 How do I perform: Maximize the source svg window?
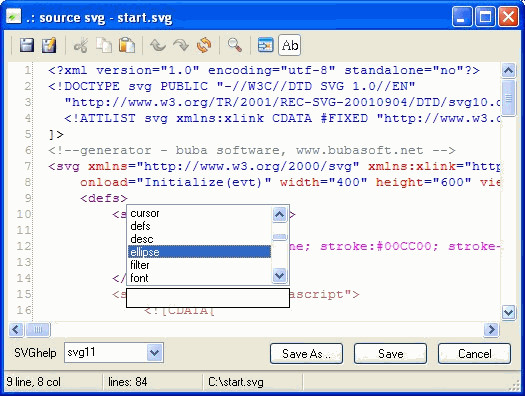tap(485, 16)
